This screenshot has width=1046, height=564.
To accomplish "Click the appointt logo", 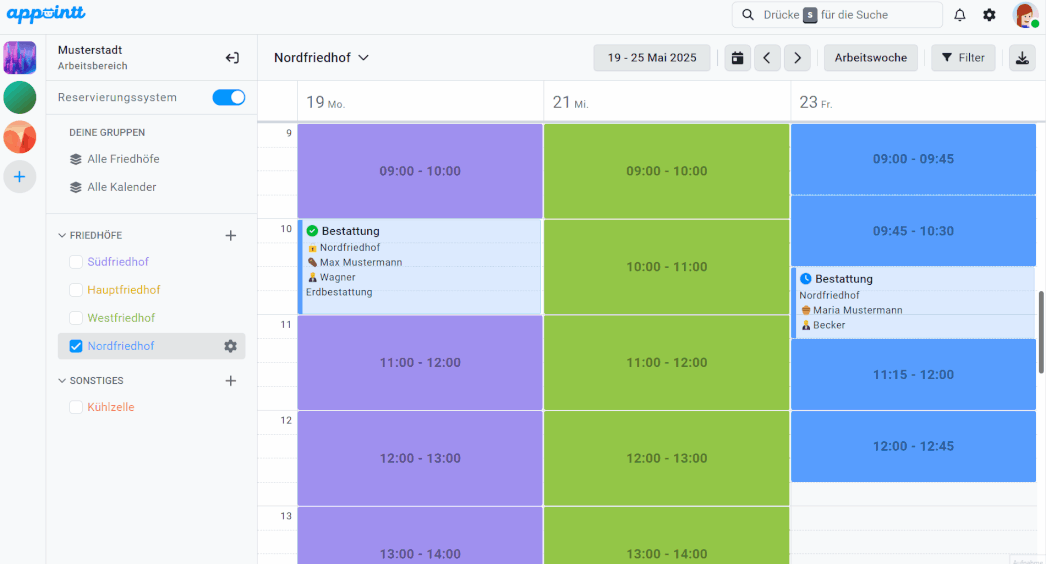I will (46, 14).
